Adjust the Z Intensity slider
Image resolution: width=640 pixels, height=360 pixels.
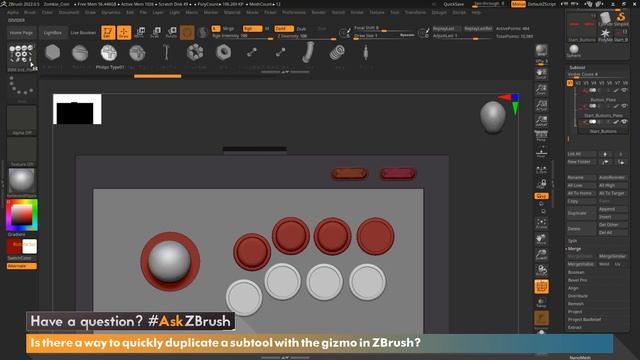[x=307, y=36]
